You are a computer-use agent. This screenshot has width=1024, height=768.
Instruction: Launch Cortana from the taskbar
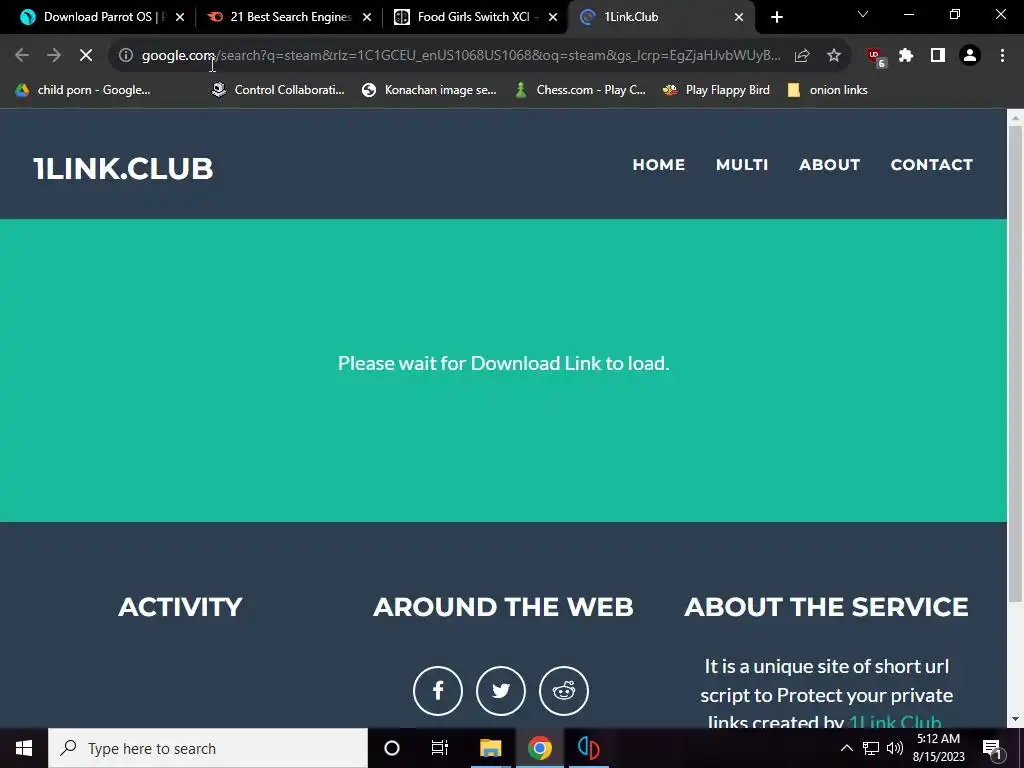coord(392,748)
